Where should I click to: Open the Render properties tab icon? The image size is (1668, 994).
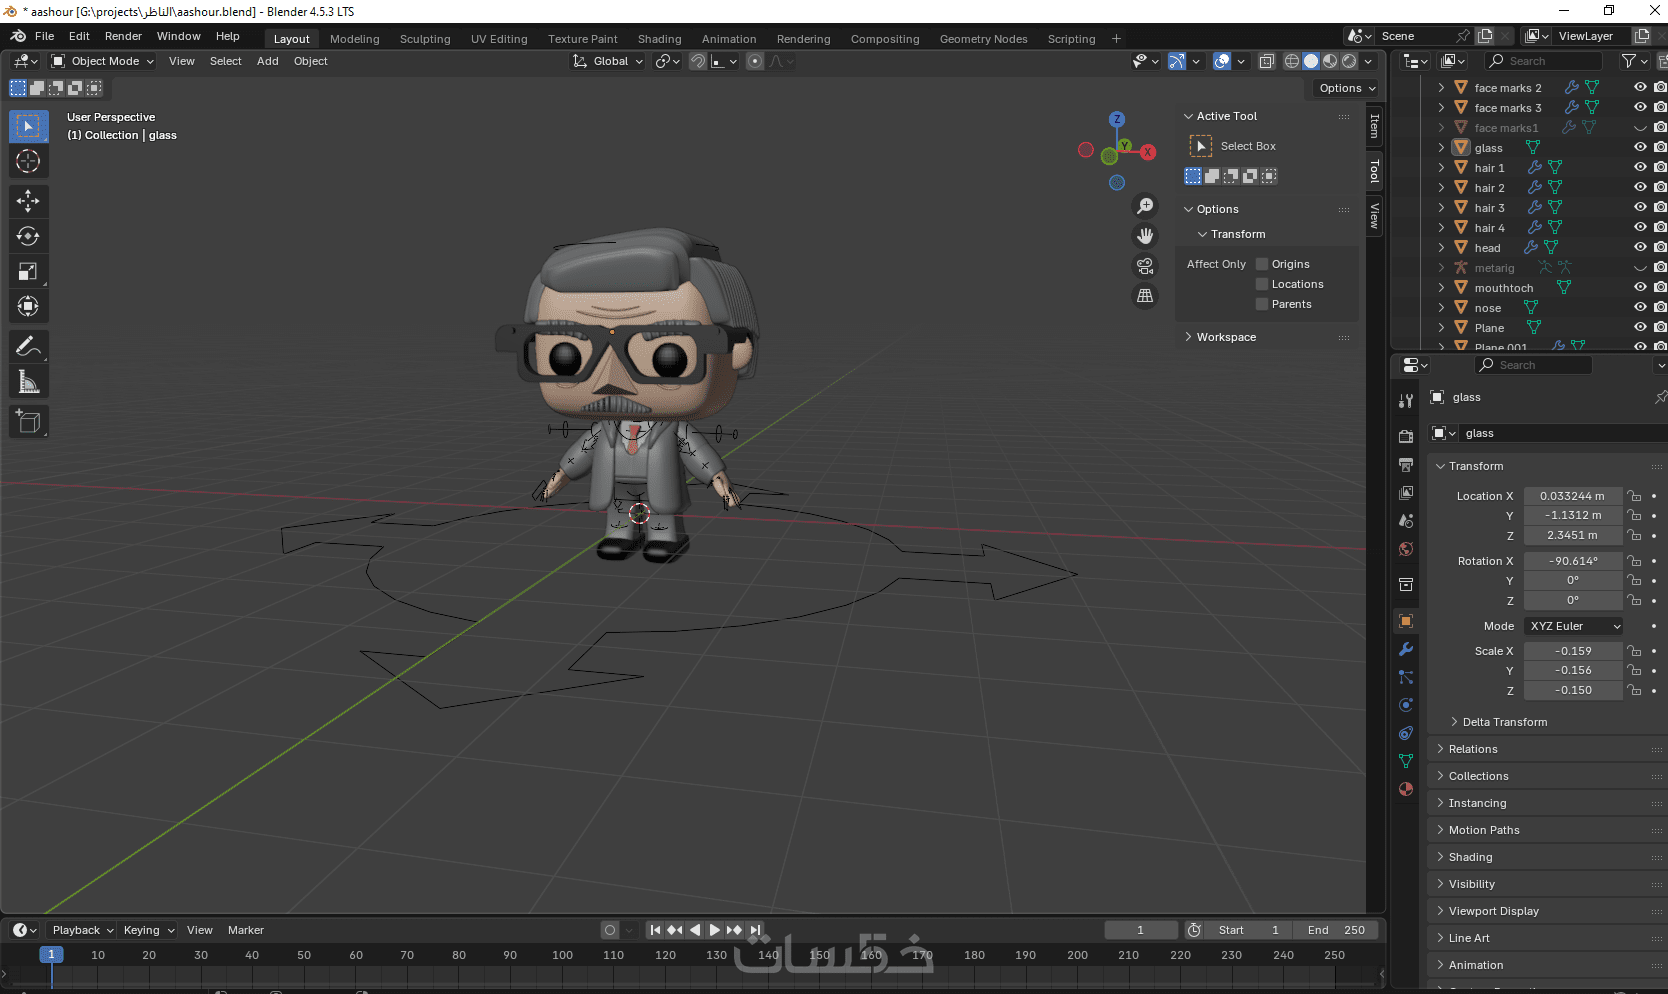pos(1406,436)
